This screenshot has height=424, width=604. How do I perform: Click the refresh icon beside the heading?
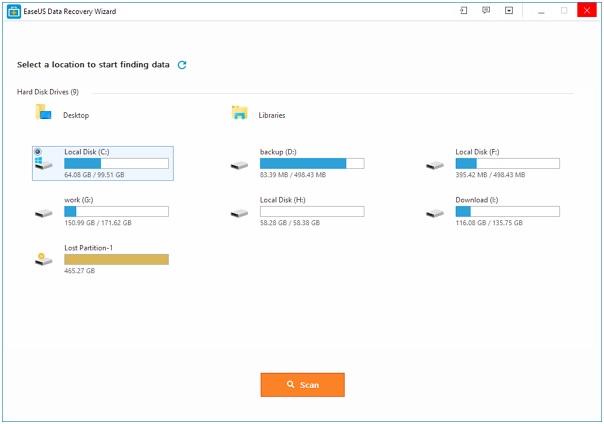click(x=182, y=65)
